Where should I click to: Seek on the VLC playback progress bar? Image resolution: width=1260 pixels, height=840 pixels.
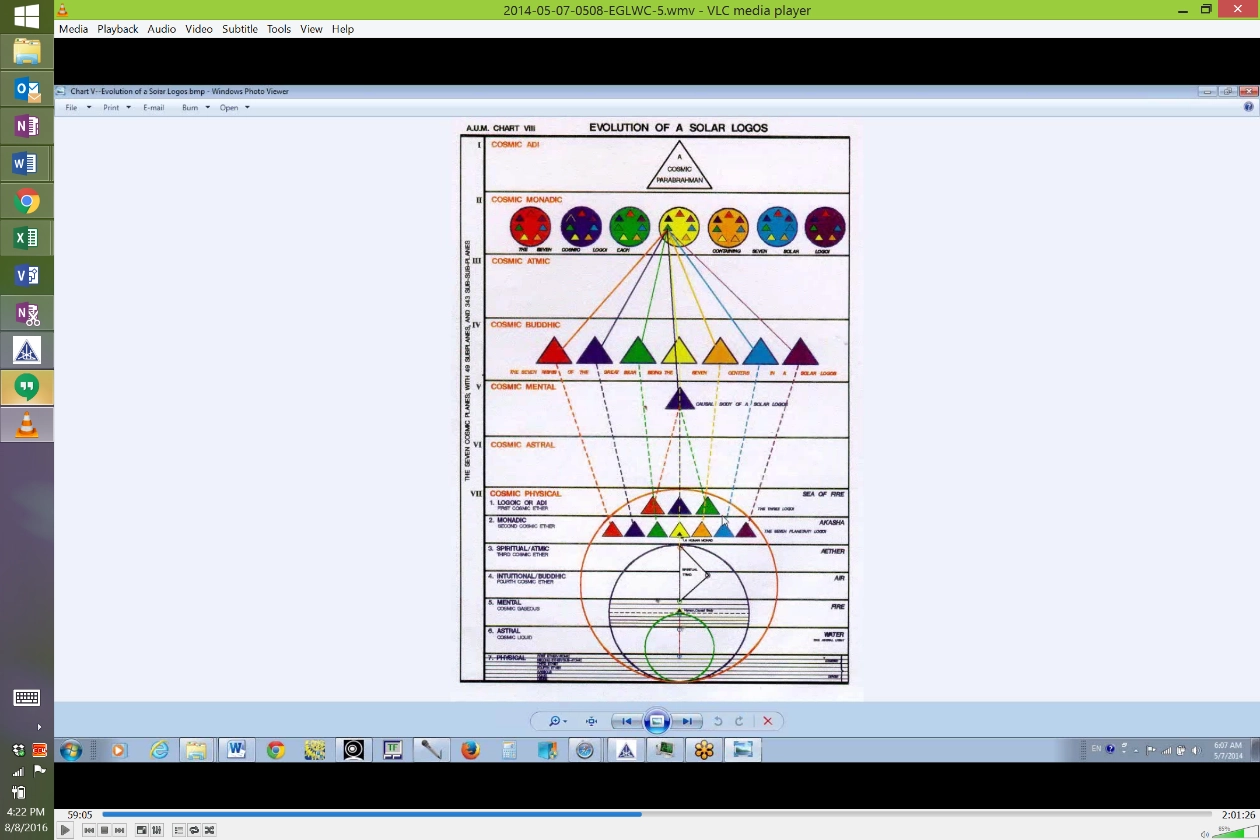(656, 814)
